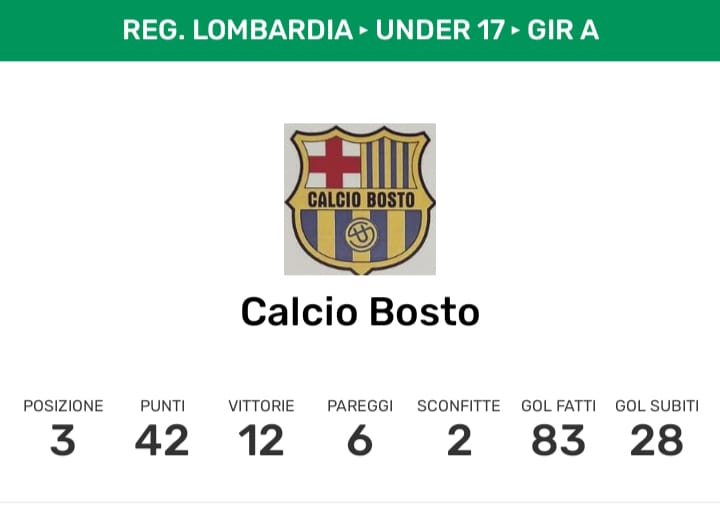Select the POSIZIONE label
The image size is (720, 505).
tap(63, 406)
